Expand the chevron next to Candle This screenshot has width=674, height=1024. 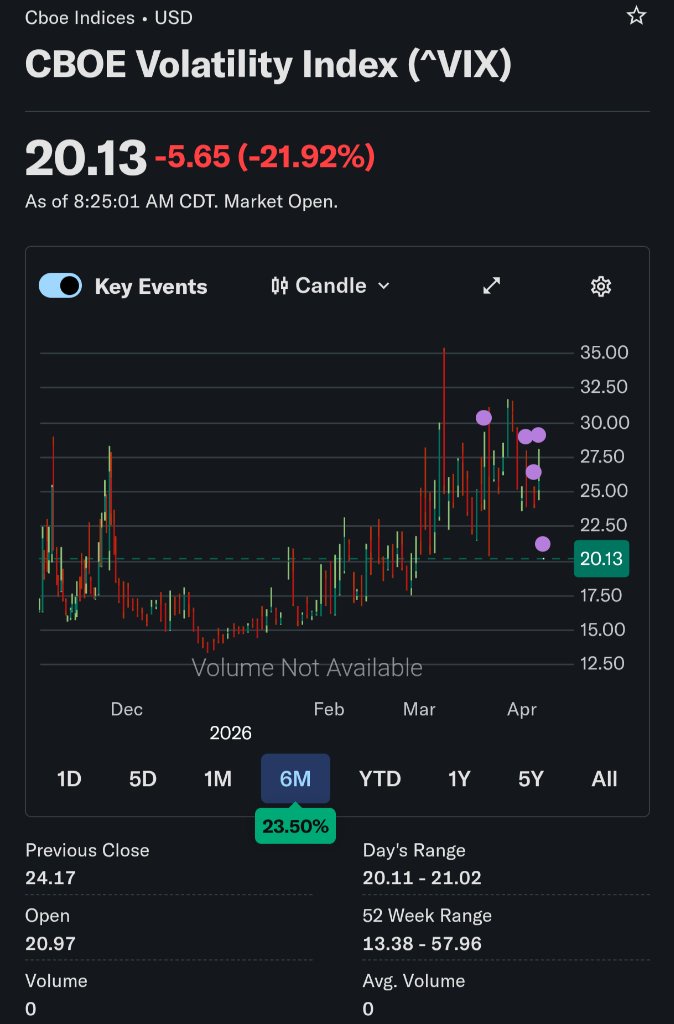(384, 286)
